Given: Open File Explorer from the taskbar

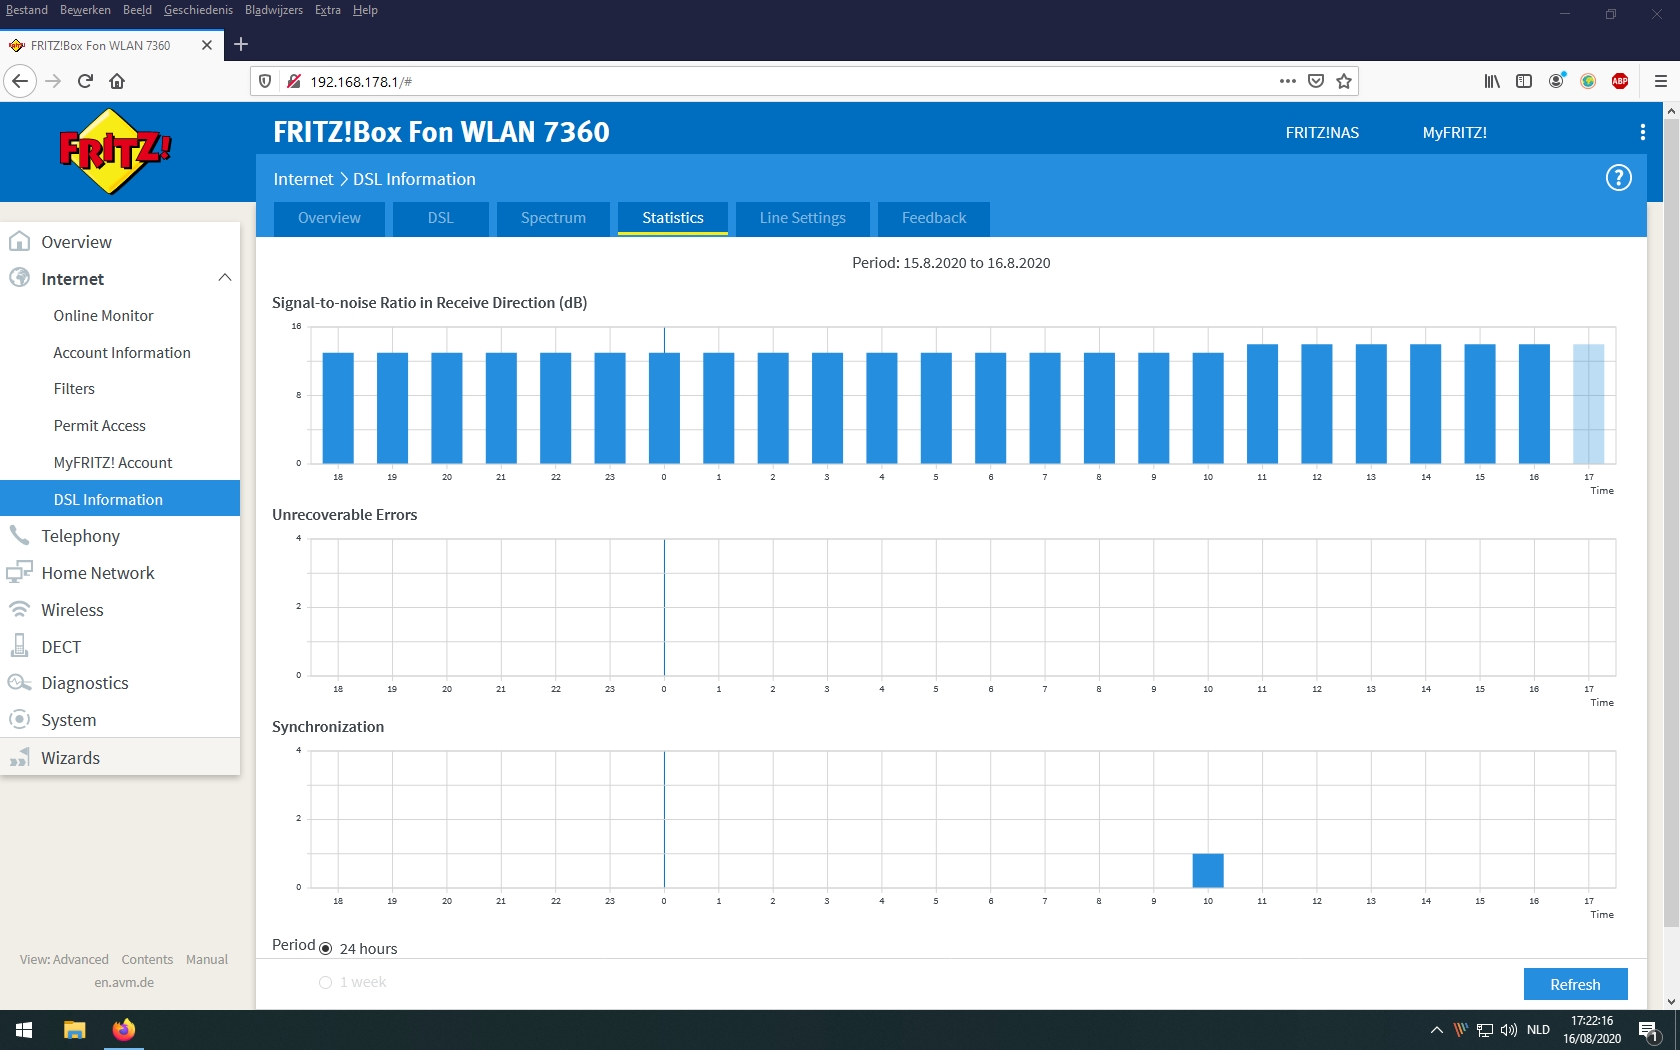Looking at the screenshot, I should (x=75, y=1030).
